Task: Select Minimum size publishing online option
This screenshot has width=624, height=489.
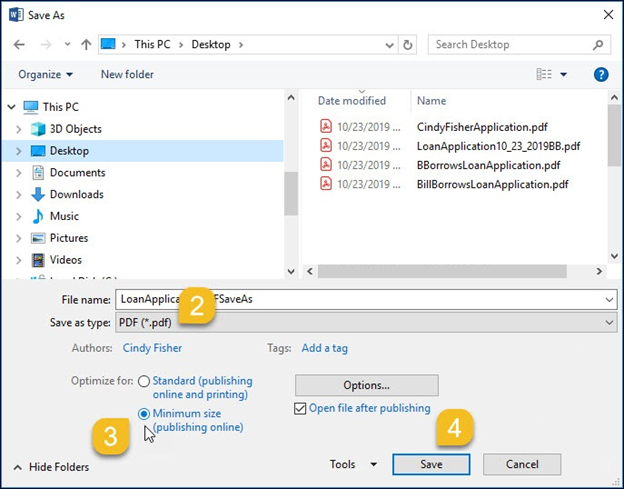Action: point(144,414)
